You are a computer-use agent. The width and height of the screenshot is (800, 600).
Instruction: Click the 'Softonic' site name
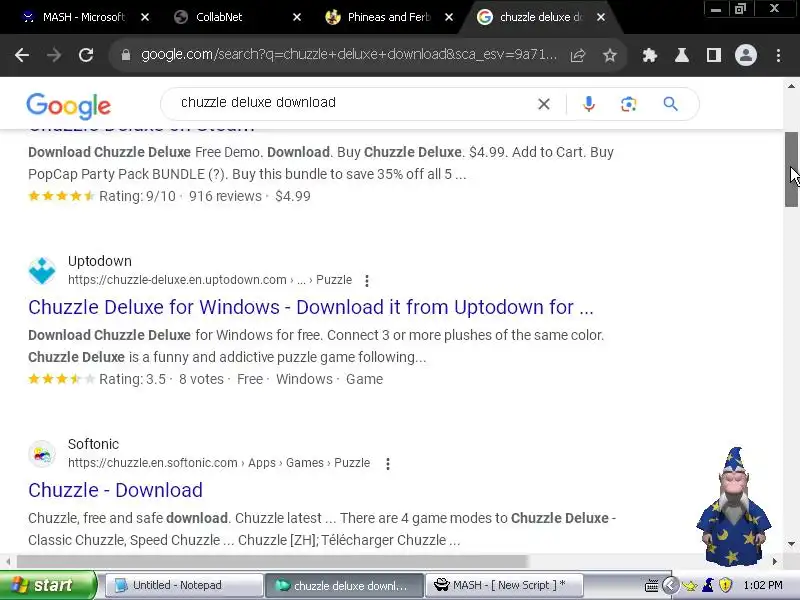point(93,444)
